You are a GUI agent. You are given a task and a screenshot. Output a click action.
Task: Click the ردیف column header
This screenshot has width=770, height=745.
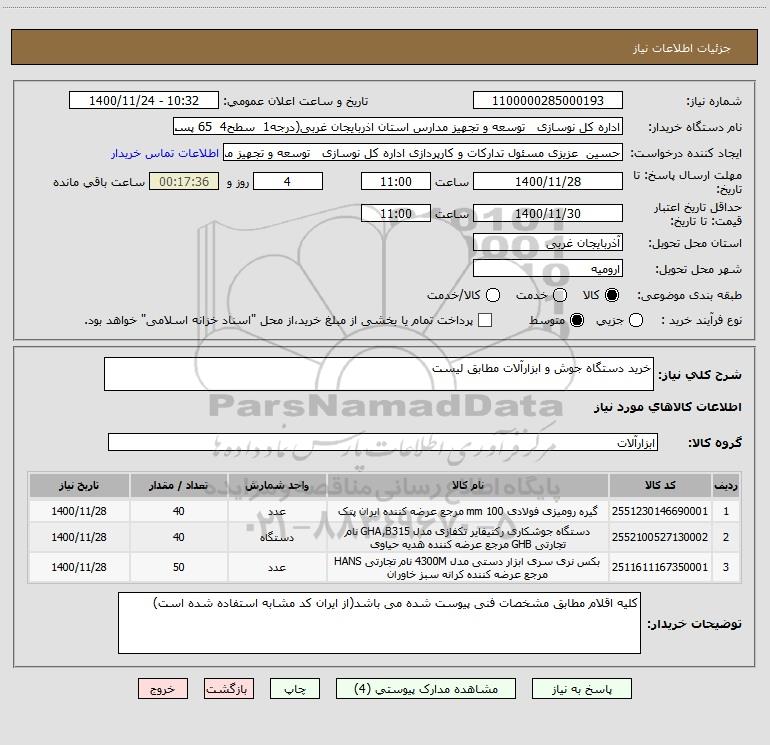click(726, 485)
